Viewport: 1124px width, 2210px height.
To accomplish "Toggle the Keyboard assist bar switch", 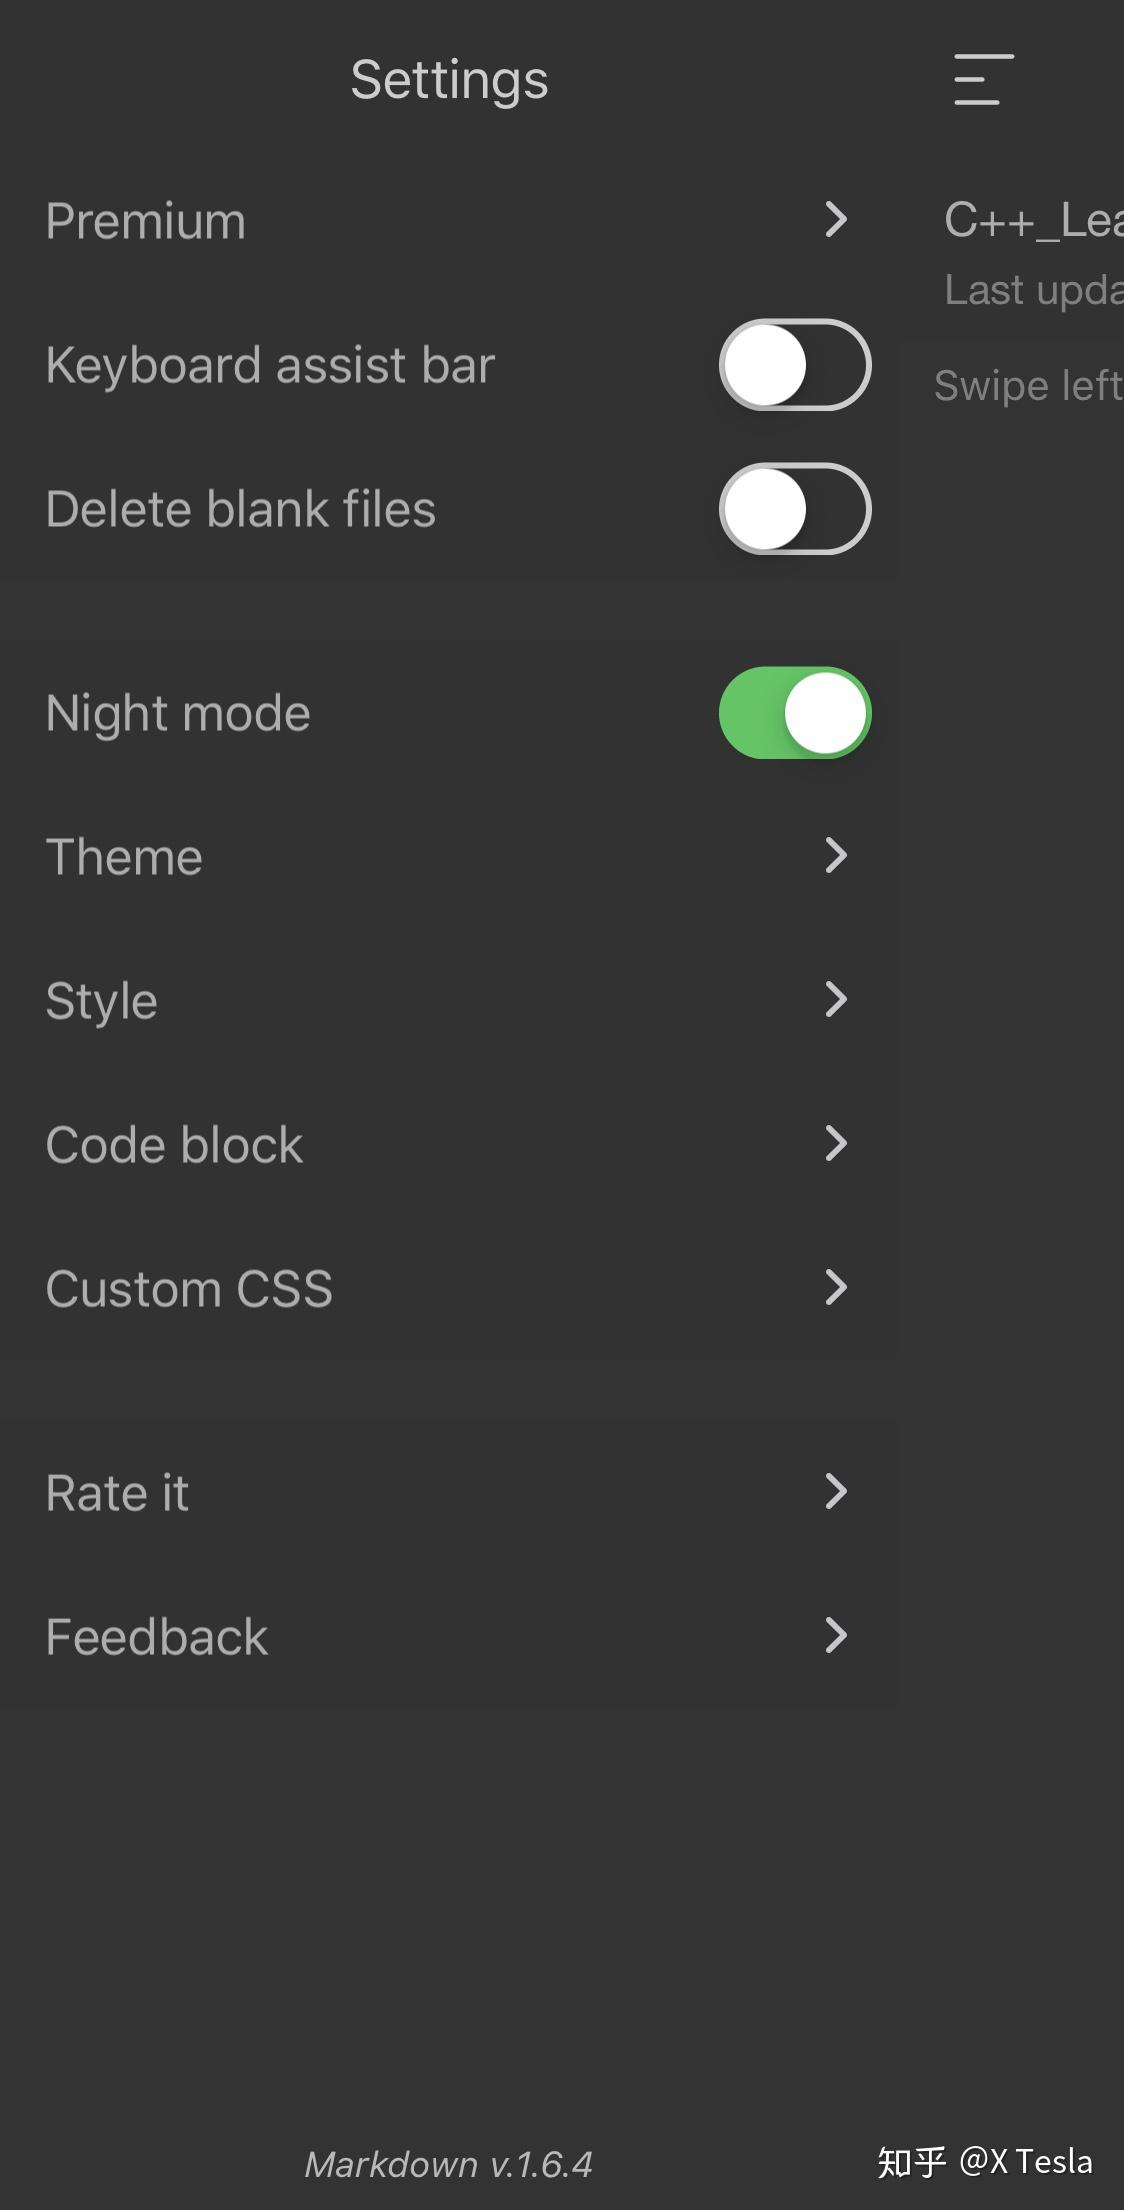I will (x=795, y=365).
